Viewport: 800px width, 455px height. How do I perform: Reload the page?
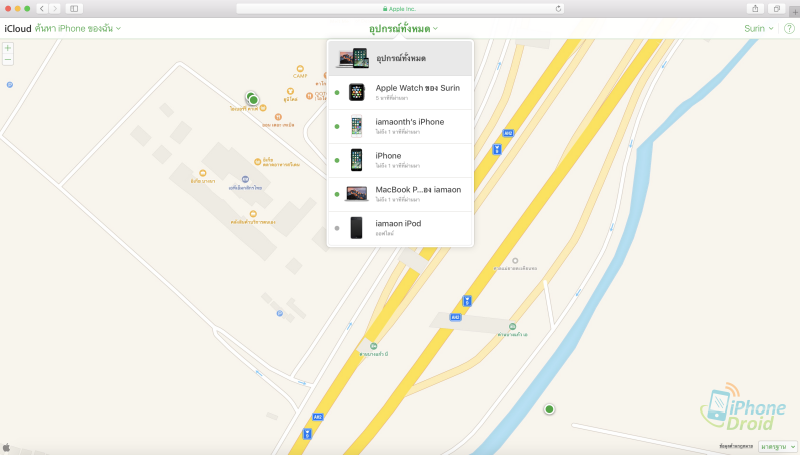(558, 9)
